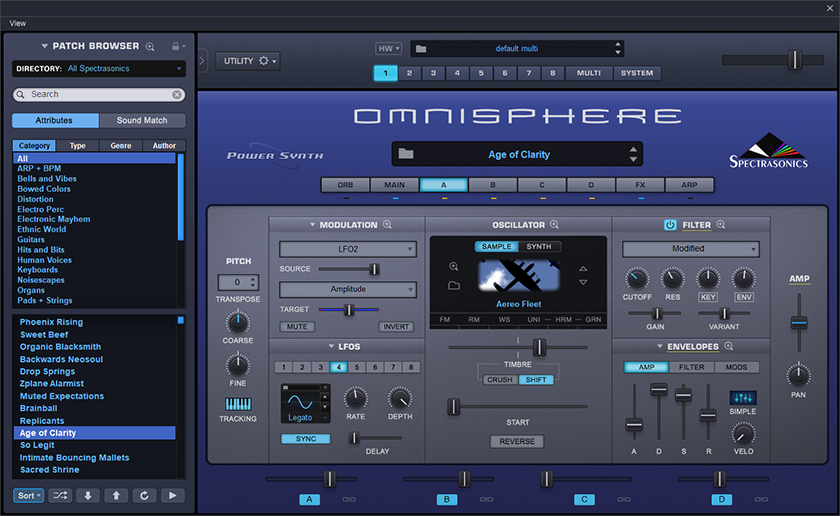Click the Mute button in Modulation
The image size is (840, 516).
click(x=296, y=327)
